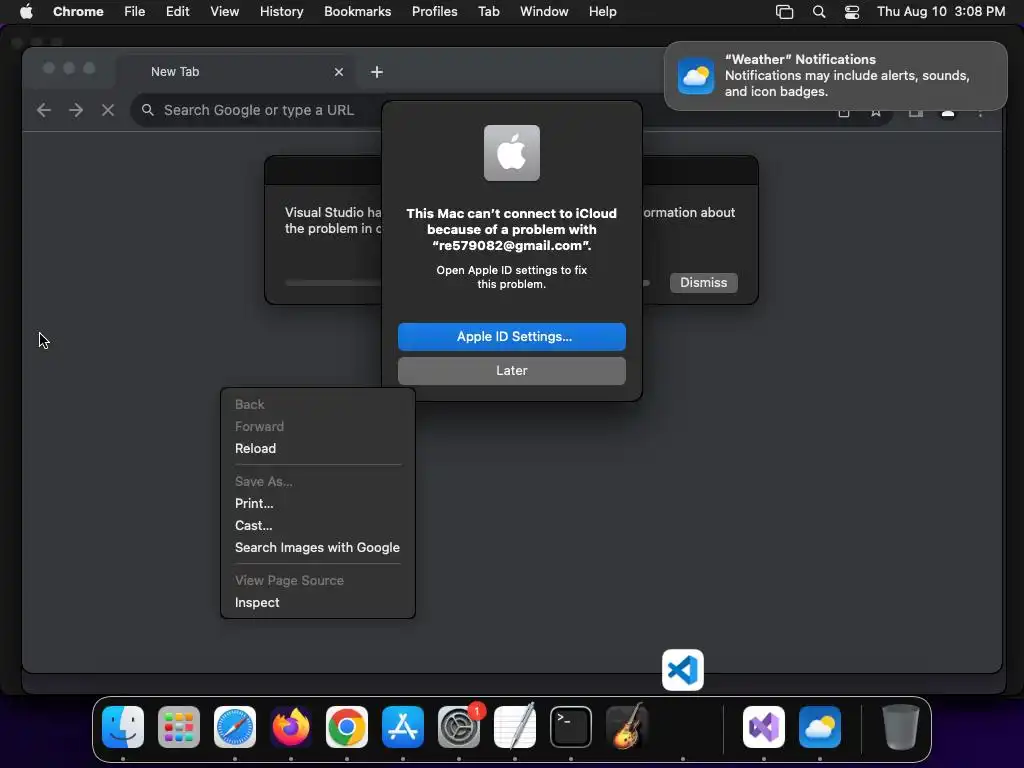Open Control Center in menu bar

click(852, 12)
